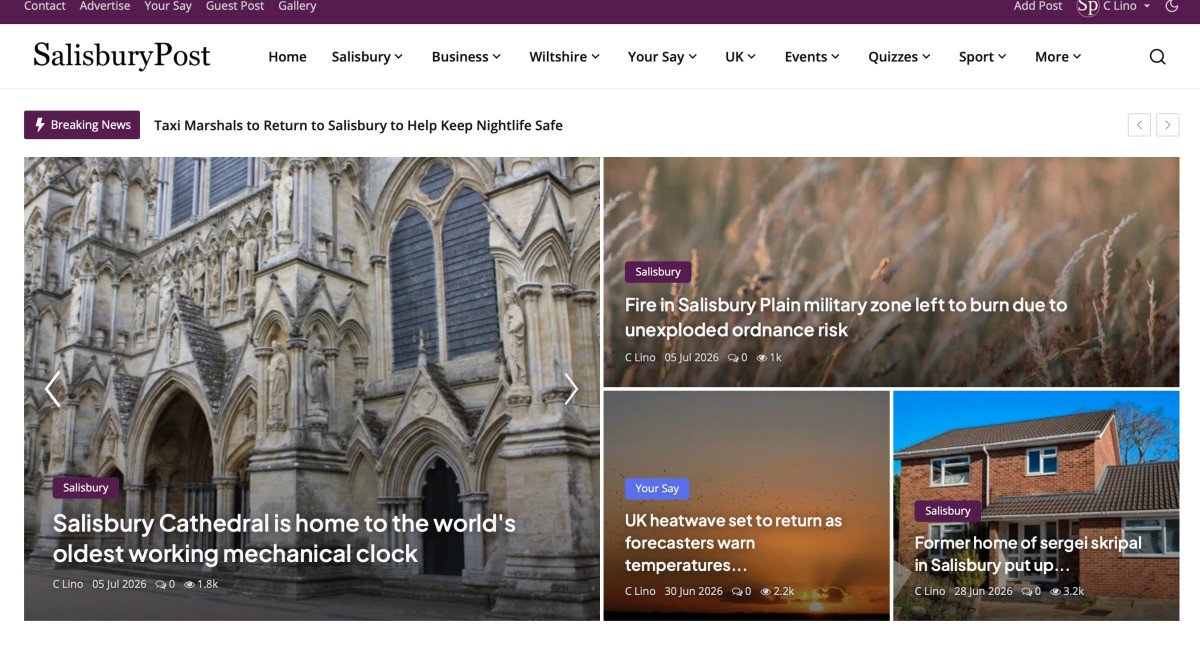Click Salisbury tag on Skripal article

(x=948, y=511)
